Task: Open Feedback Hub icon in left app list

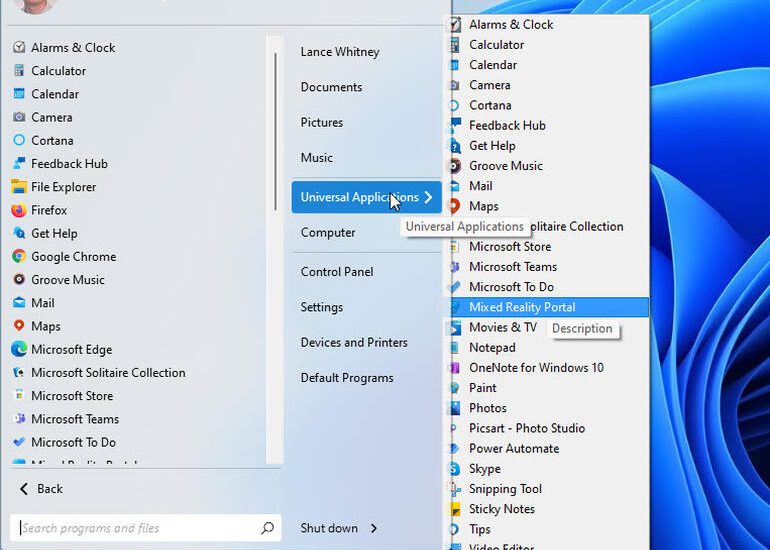Action: pos(19,163)
